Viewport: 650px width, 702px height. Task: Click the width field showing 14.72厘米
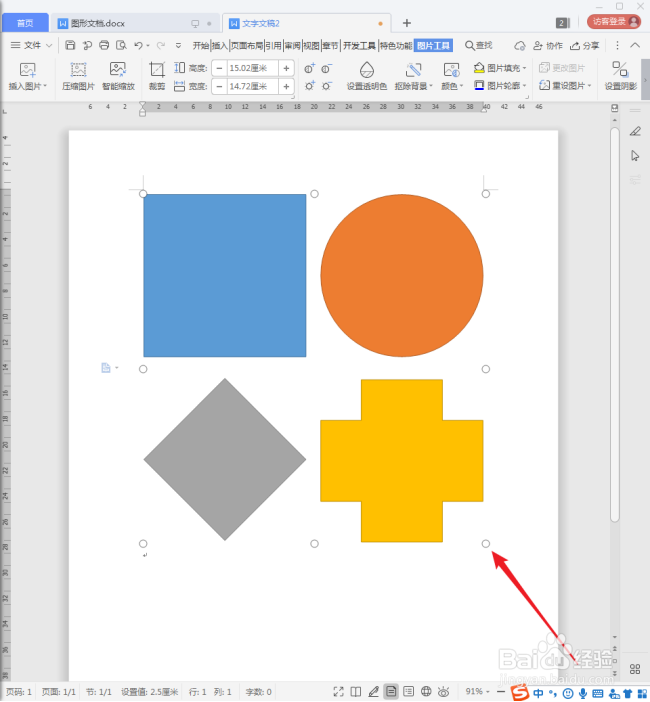252,86
